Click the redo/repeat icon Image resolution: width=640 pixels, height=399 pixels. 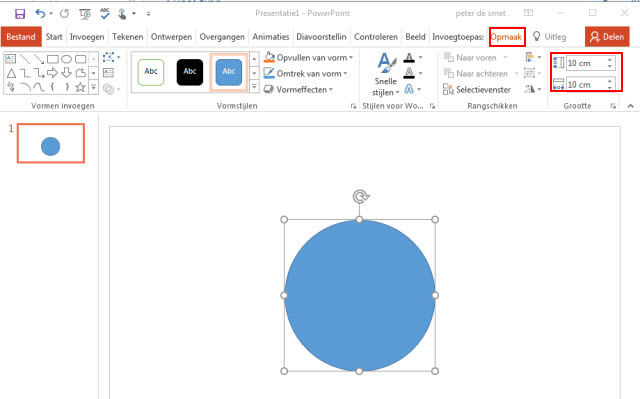click(64, 14)
